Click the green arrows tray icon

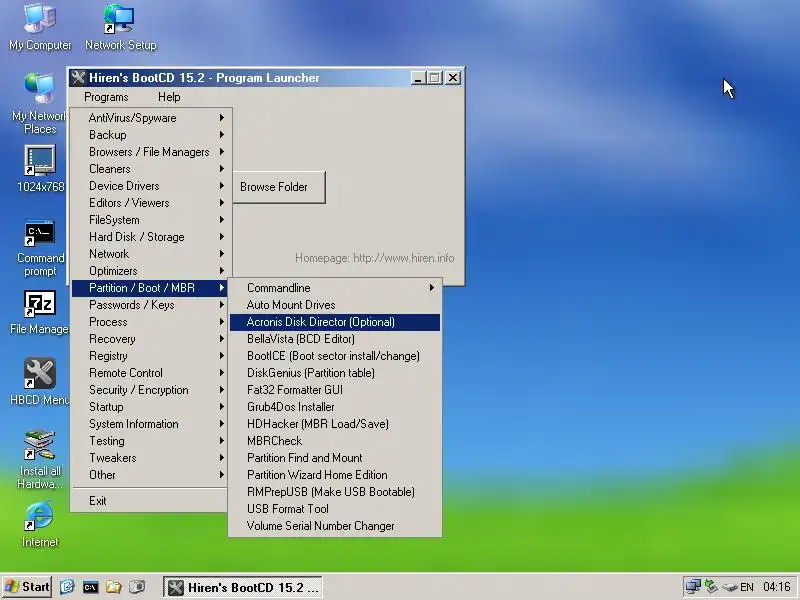tap(711, 587)
